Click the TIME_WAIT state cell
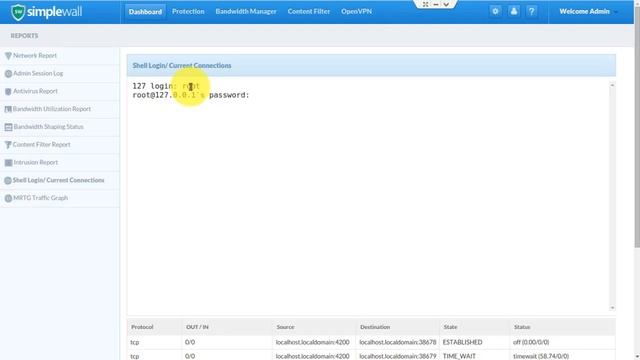Image resolution: width=640 pixels, height=360 pixels. pos(459,356)
